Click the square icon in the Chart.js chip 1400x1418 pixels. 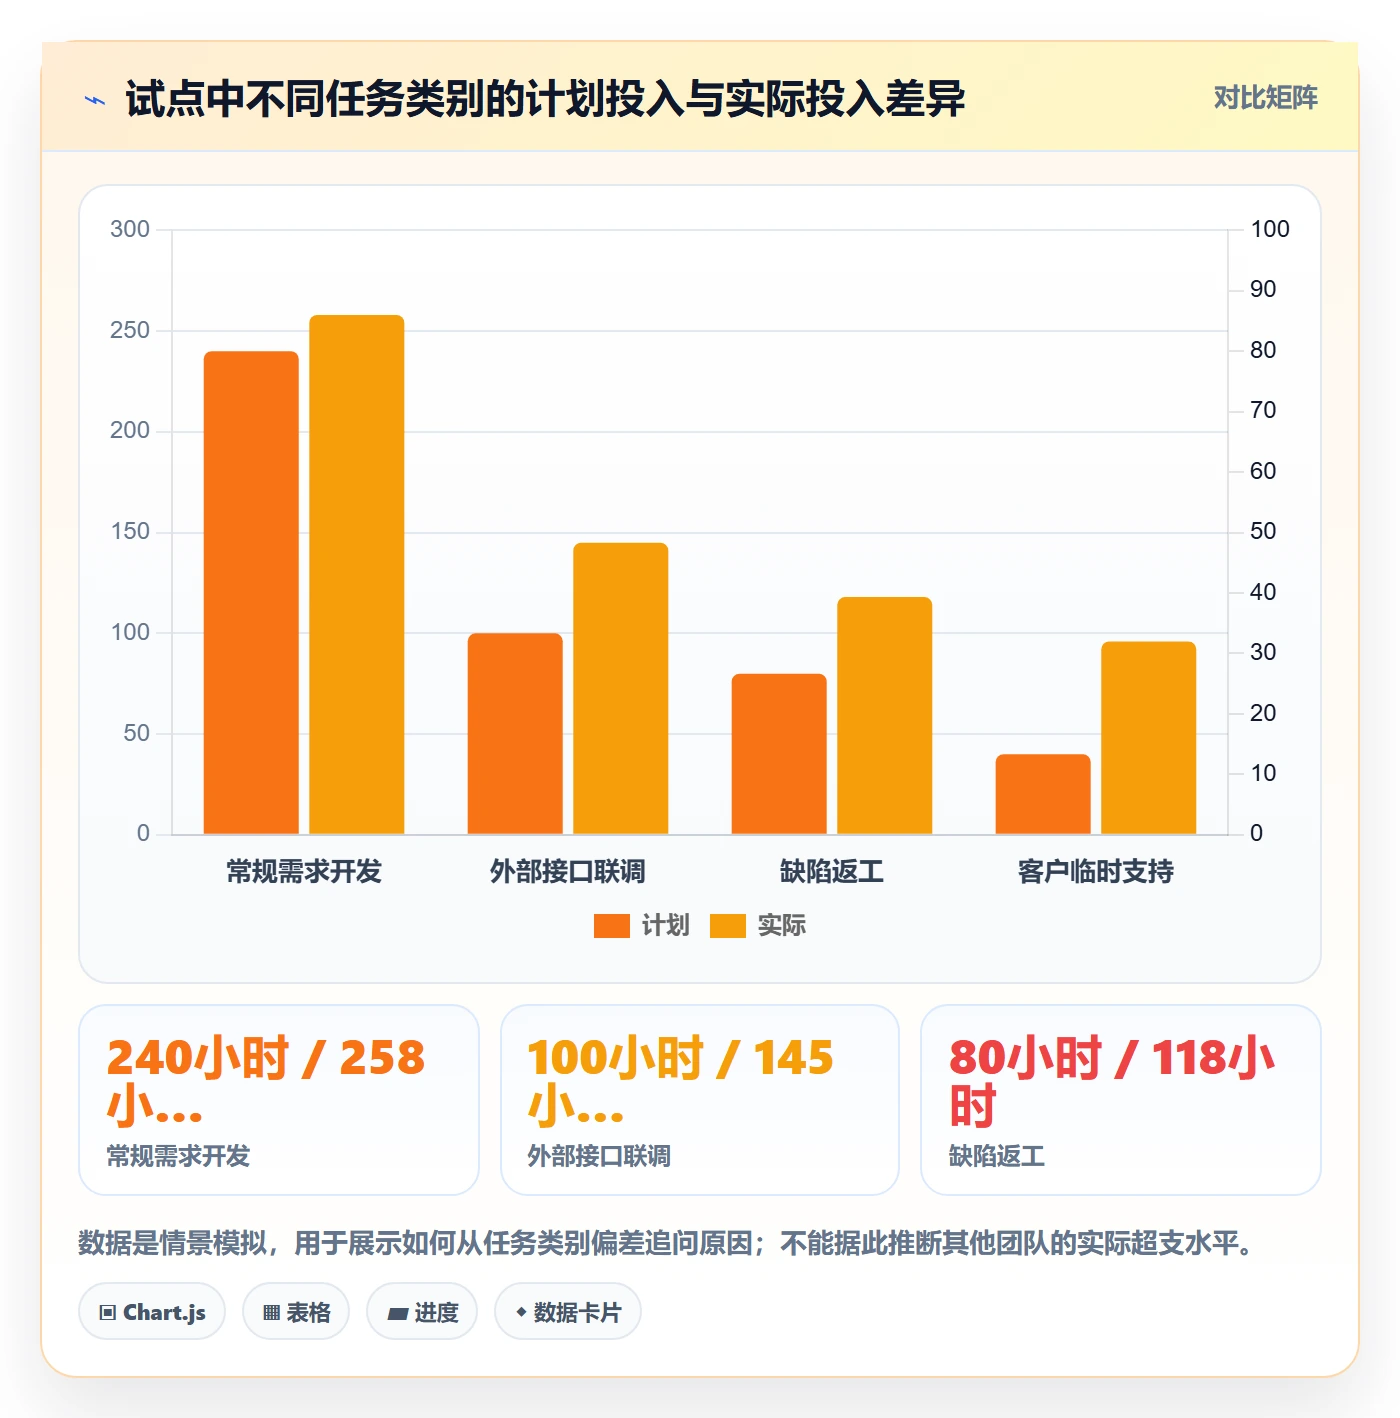pyautogui.click(x=108, y=1313)
